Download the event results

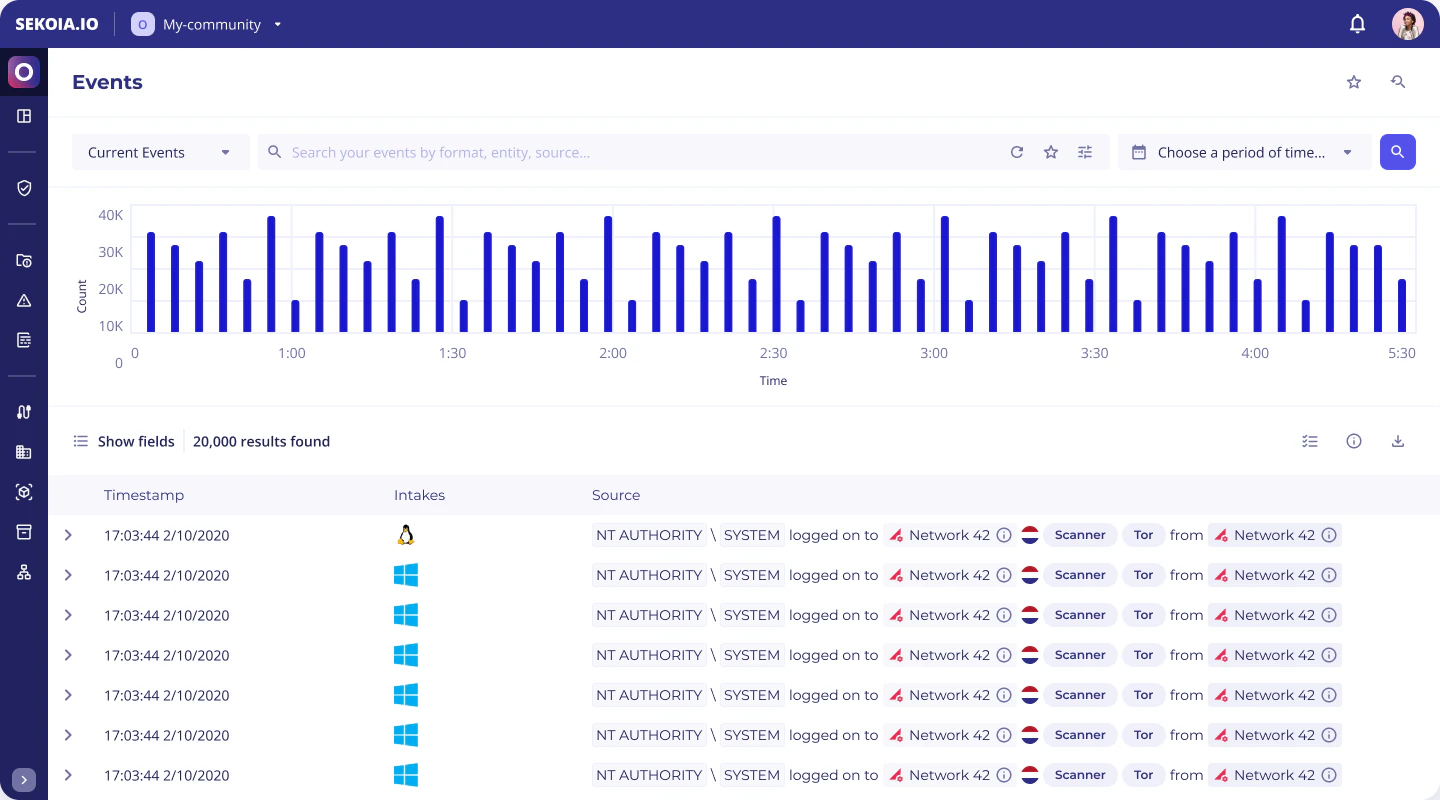click(1397, 441)
